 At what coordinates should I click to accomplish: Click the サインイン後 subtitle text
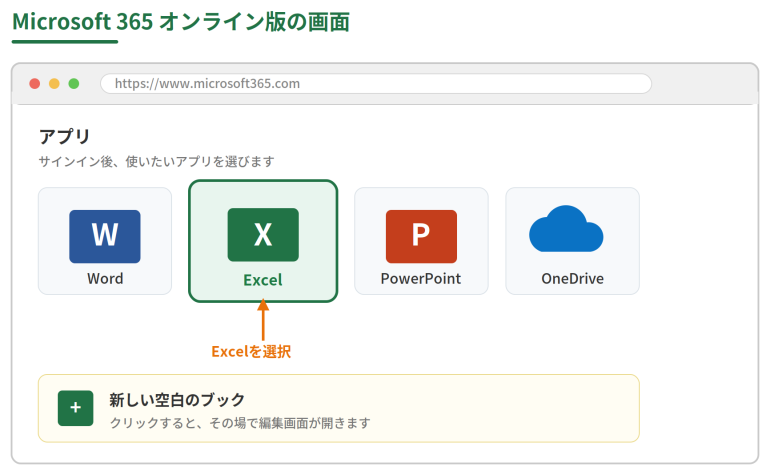[x=156, y=161]
